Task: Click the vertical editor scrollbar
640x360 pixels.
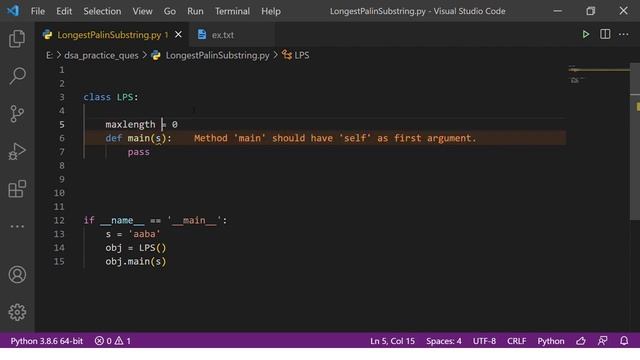Action: [635, 141]
